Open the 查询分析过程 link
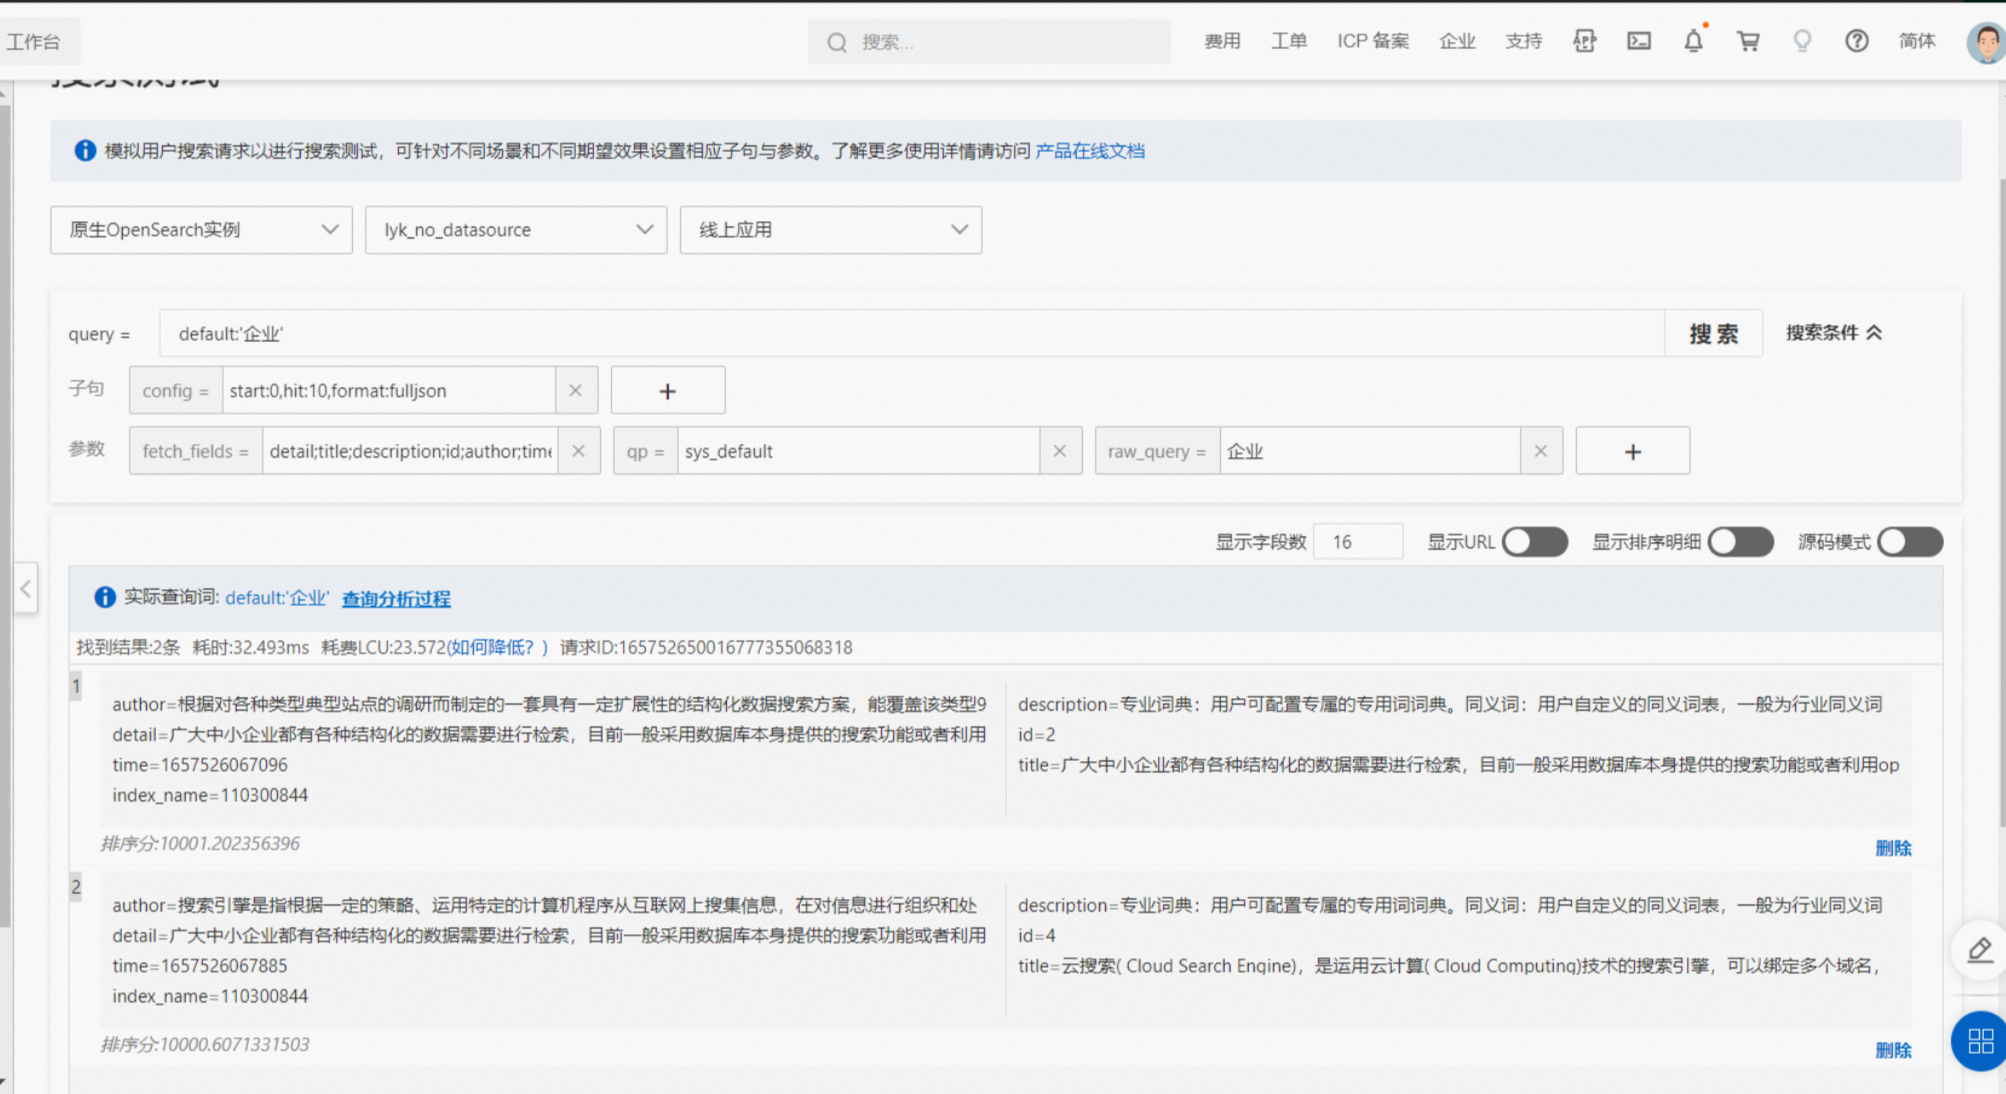Viewport: 2006px width, 1094px height. (396, 598)
